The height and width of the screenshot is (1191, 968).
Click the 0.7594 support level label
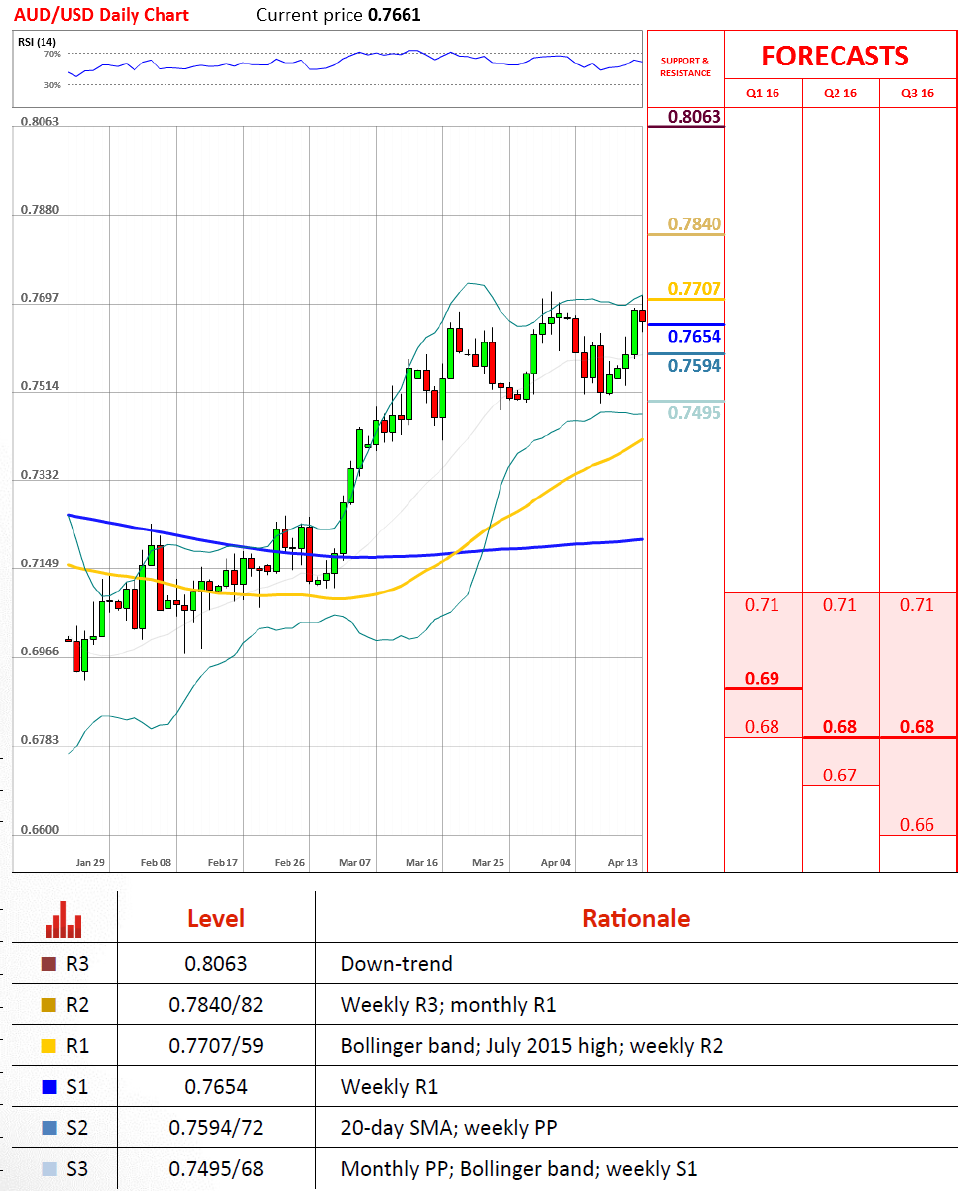(694, 366)
